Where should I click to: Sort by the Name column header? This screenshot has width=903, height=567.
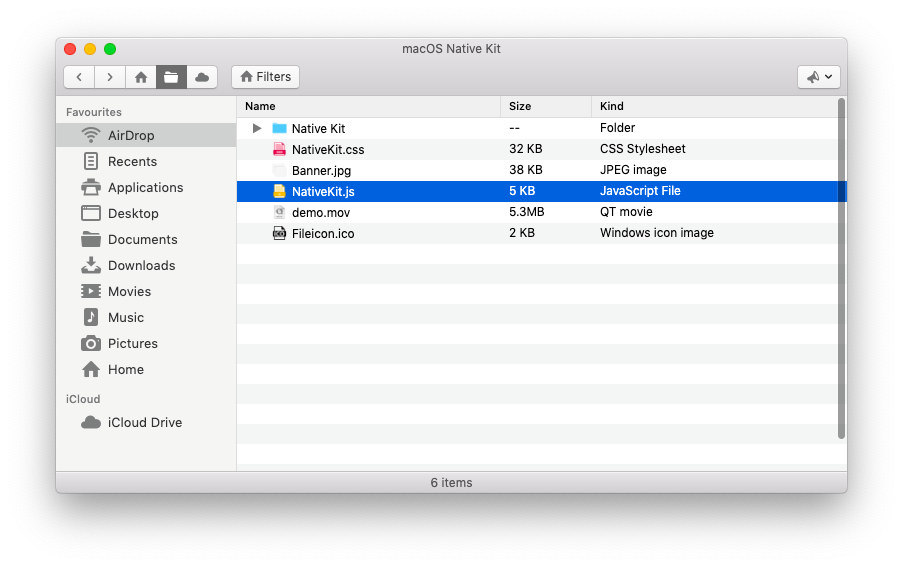coord(369,106)
